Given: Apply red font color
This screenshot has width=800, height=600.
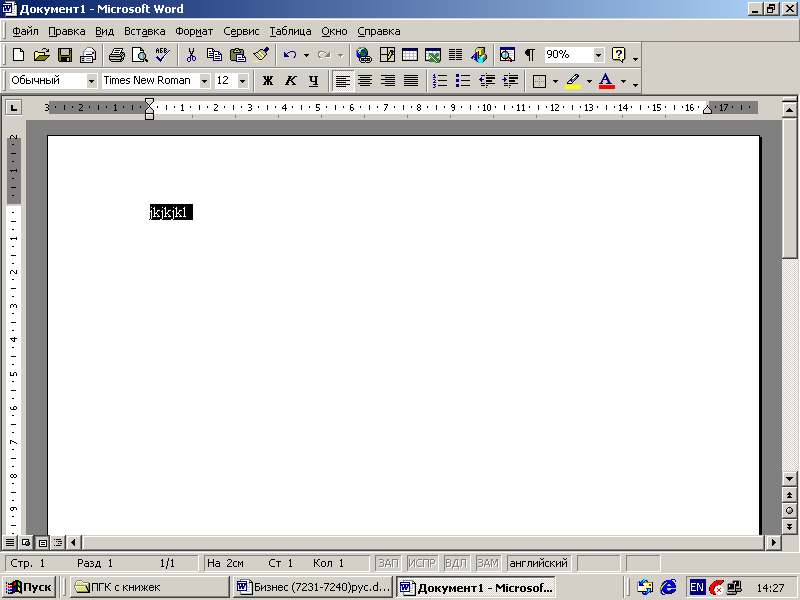Looking at the screenshot, I should click(x=606, y=81).
